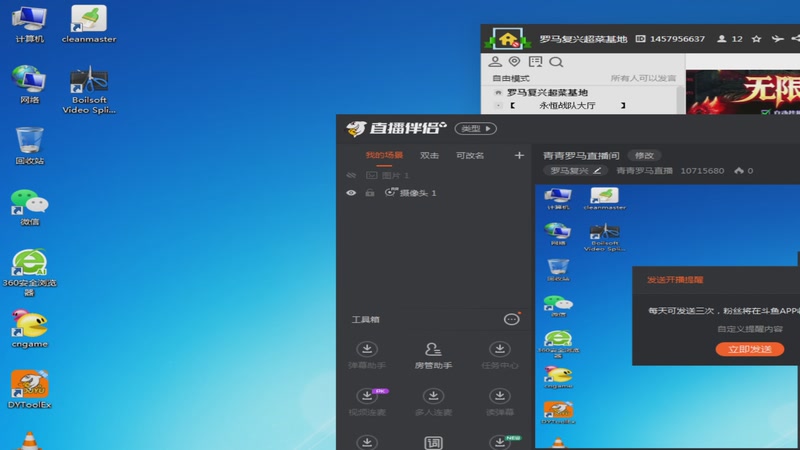Favorite the channel with the star icon
The image size is (800, 450).
(757, 39)
